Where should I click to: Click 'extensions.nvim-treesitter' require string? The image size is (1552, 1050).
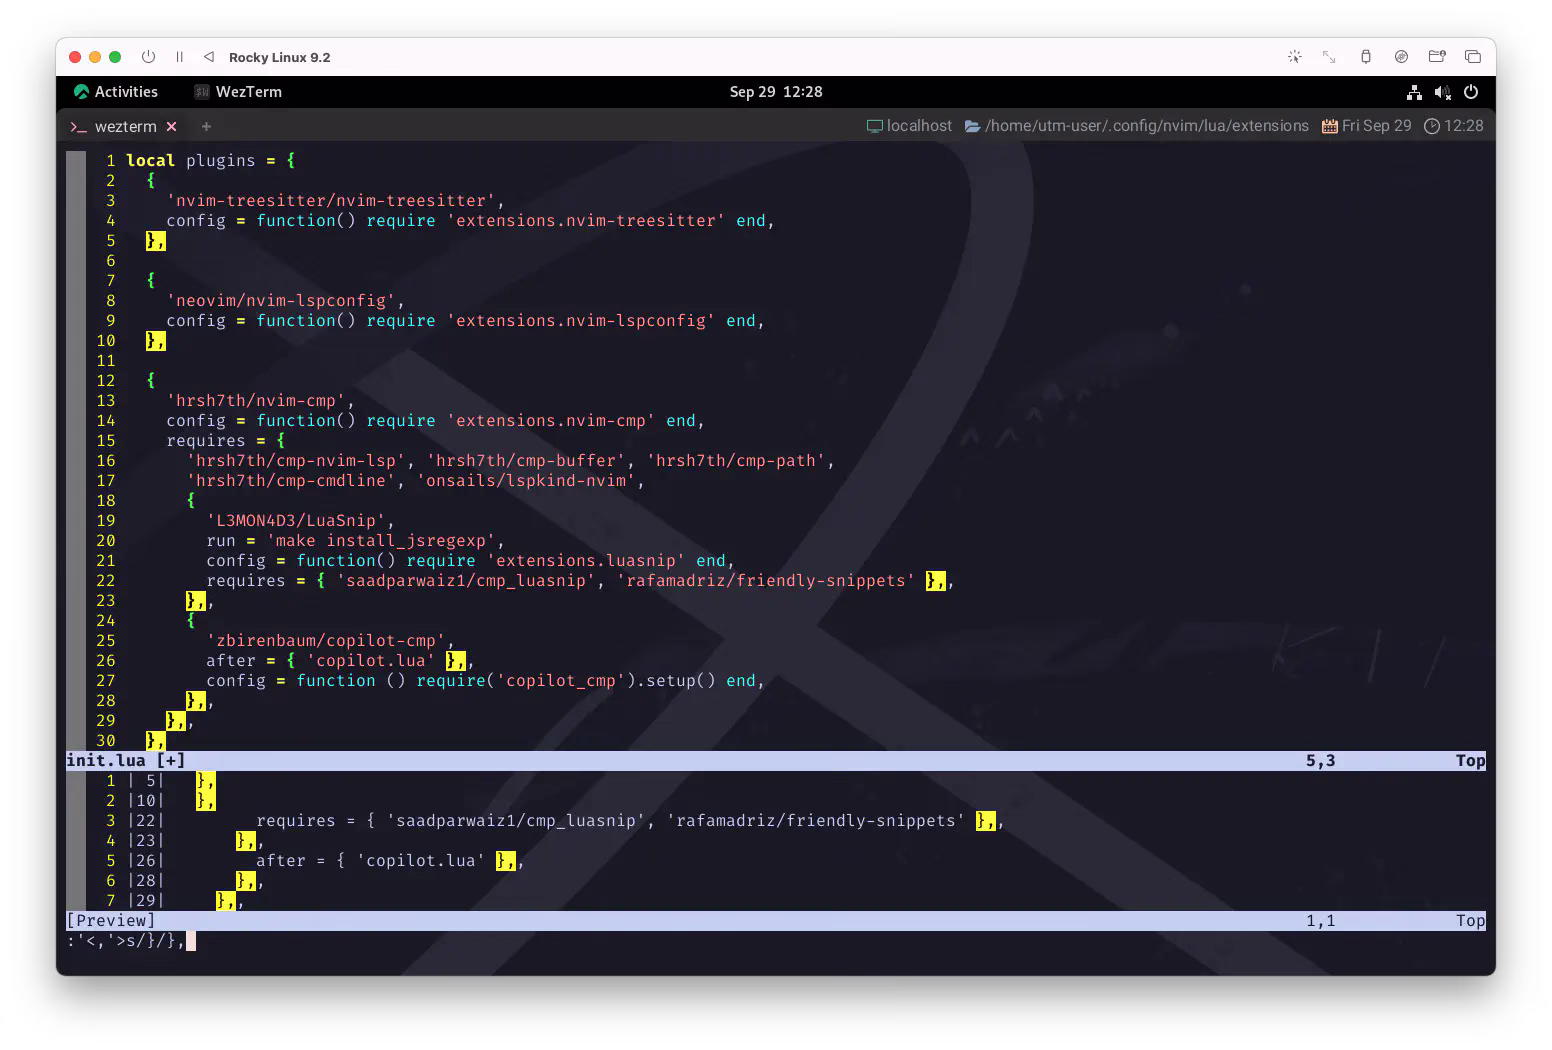[x=586, y=221]
